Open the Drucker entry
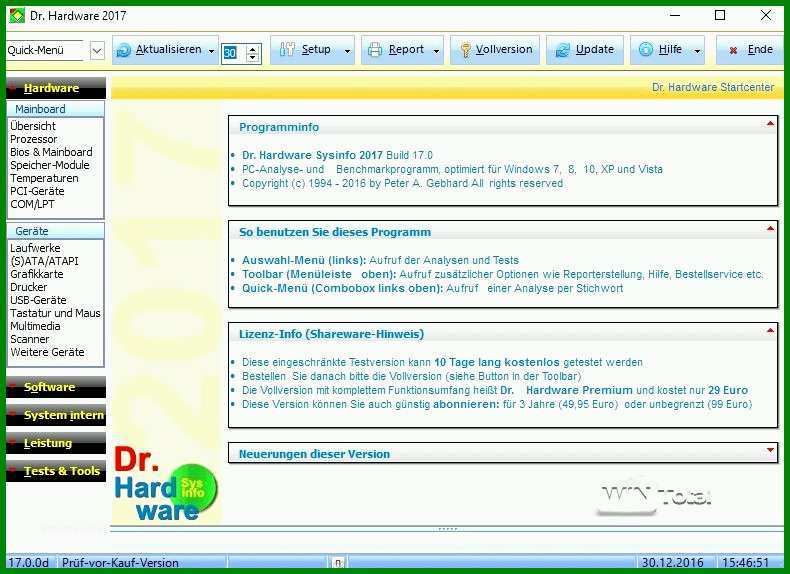This screenshot has width=790, height=574. tap(29, 287)
